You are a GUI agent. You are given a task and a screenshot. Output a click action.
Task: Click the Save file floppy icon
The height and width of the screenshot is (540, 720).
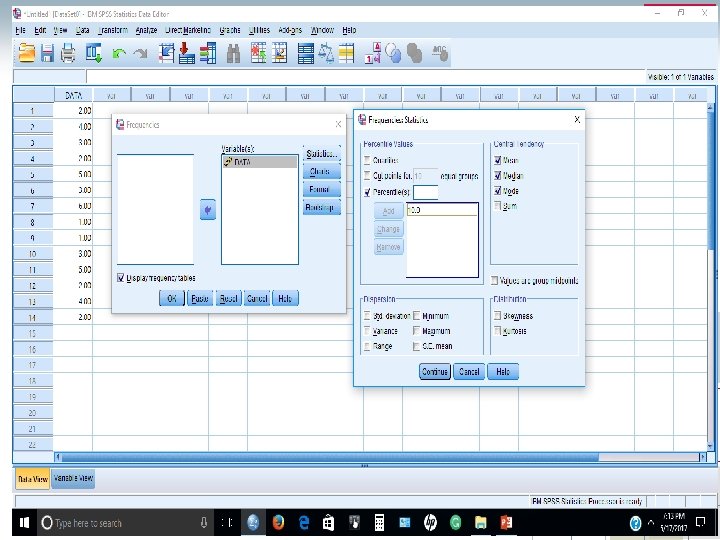47,53
